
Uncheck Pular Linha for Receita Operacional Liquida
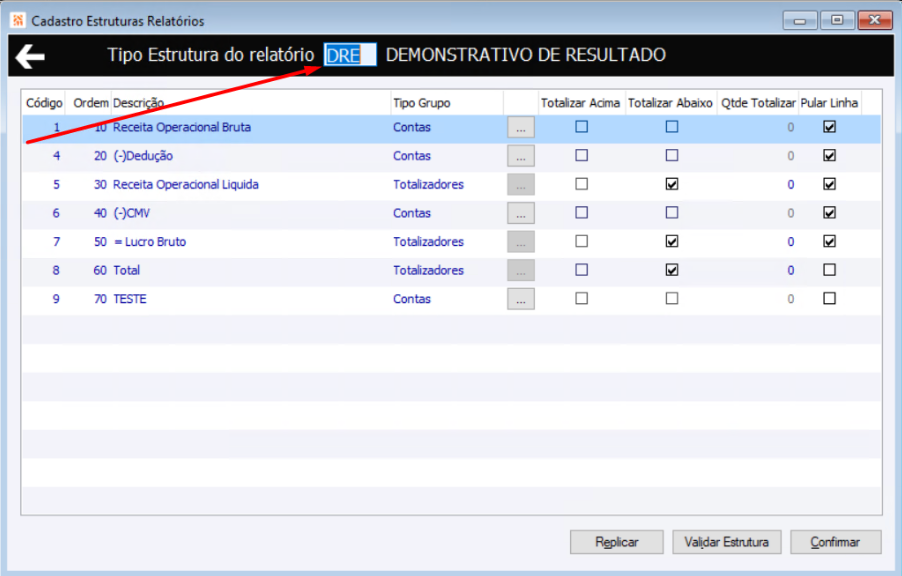point(830,184)
